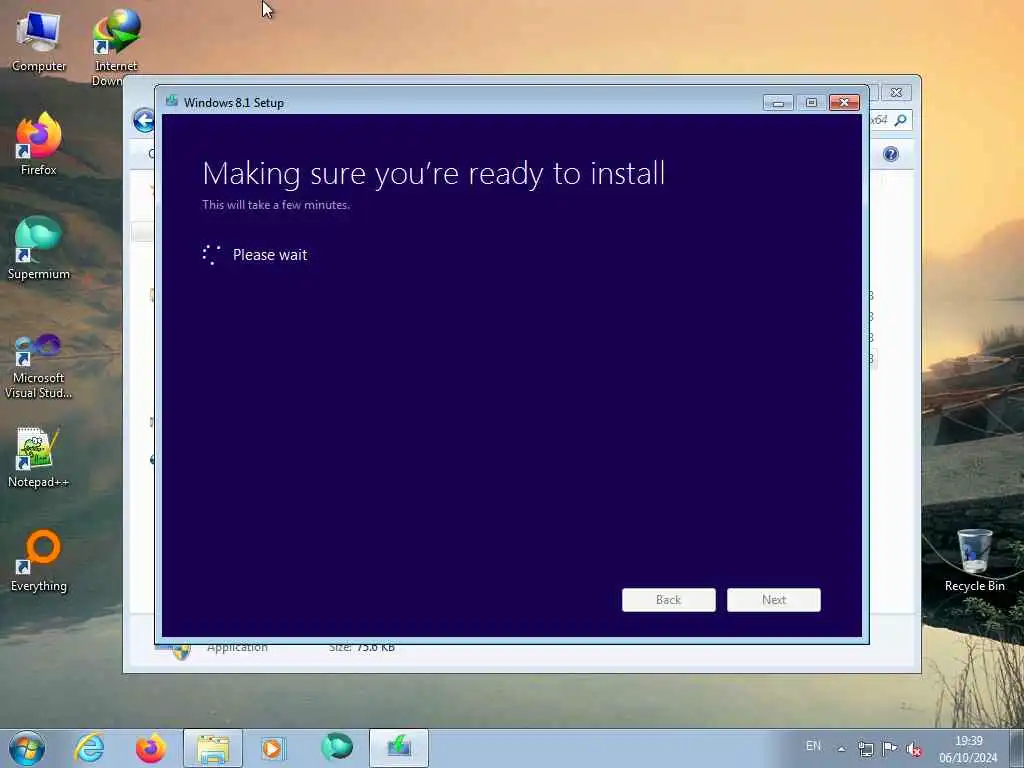The image size is (1024, 768).
Task: Open the network tray icon
Action: click(x=865, y=749)
